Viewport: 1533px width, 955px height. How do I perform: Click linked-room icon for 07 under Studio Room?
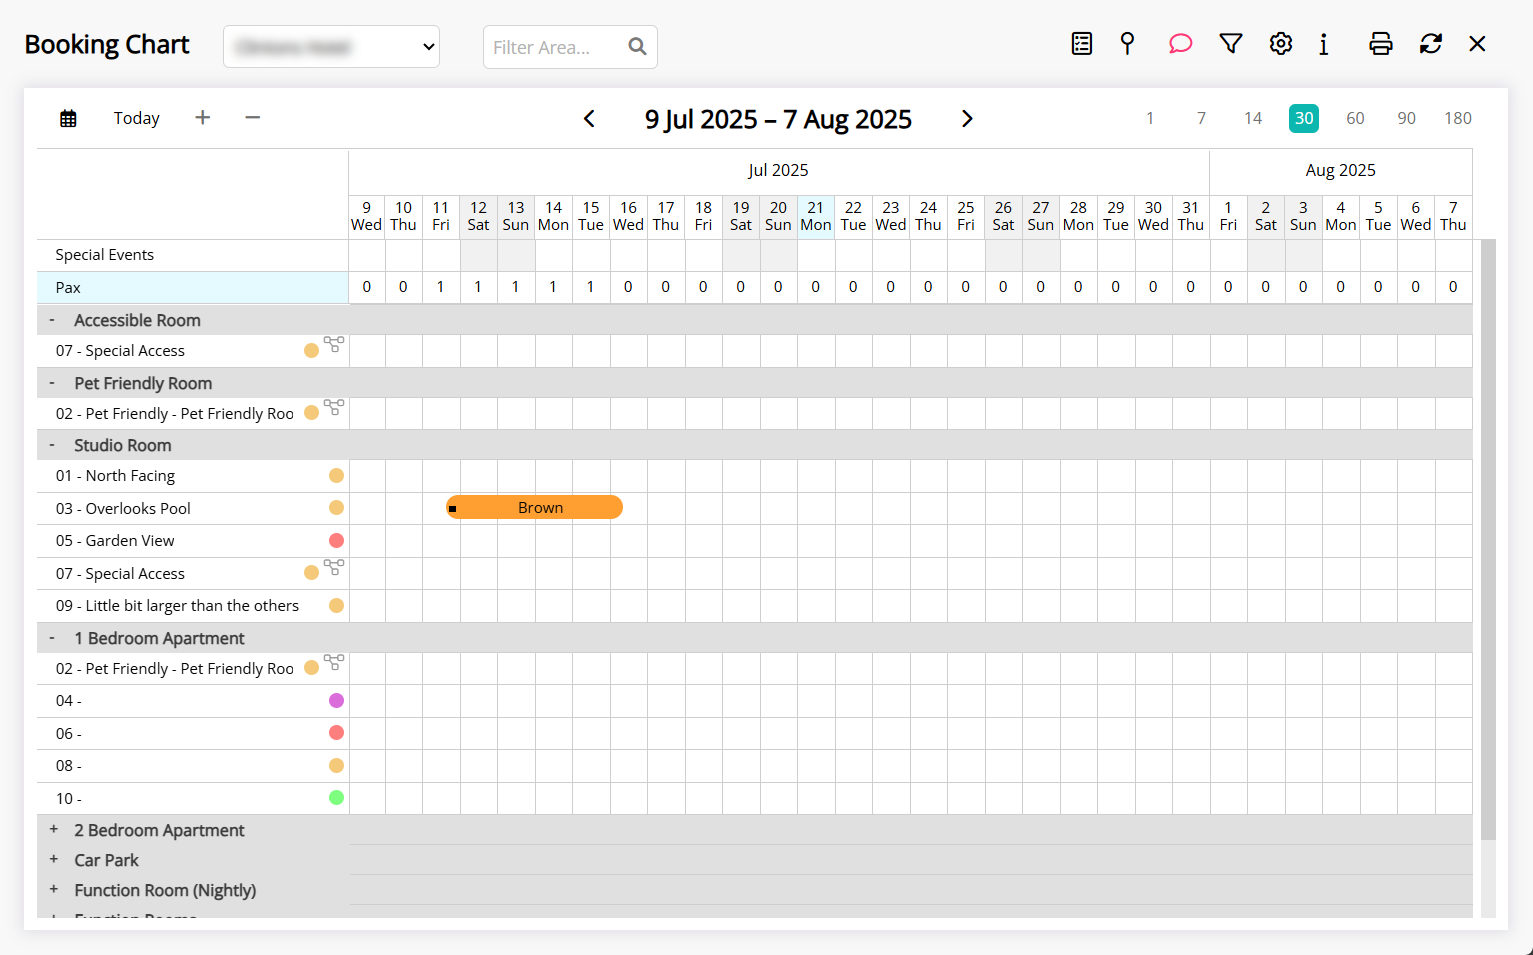point(334,567)
